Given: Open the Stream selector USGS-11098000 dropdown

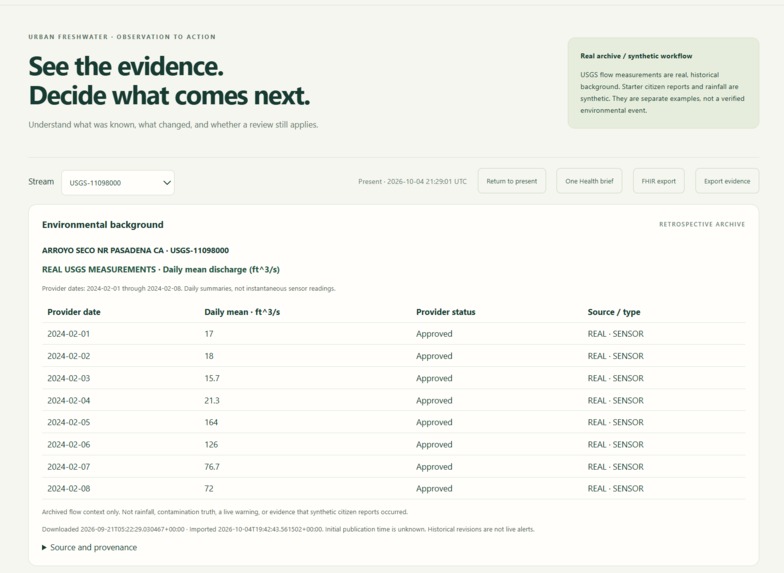Looking at the screenshot, I should coord(118,182).
